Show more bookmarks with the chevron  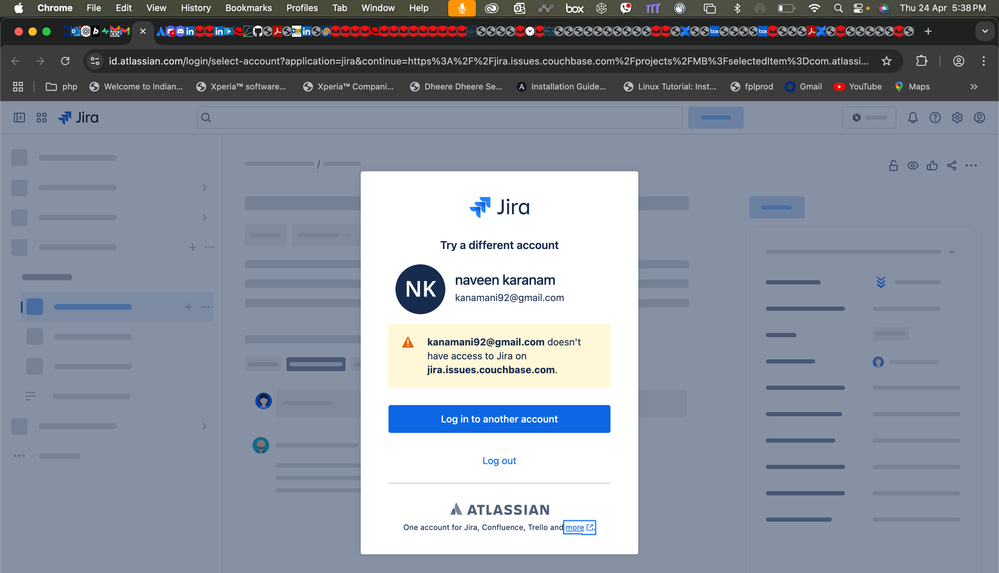974,87
